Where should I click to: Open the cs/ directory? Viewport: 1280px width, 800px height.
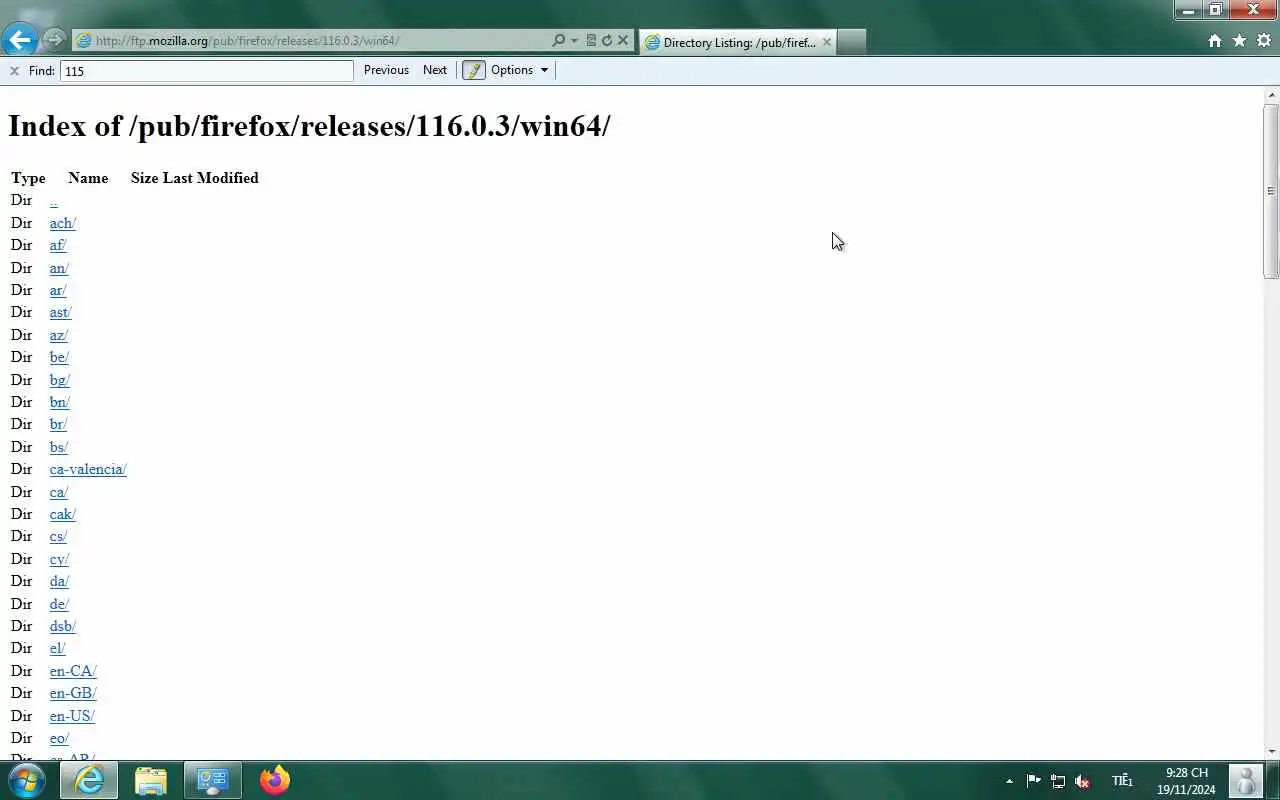click(58, 536)
